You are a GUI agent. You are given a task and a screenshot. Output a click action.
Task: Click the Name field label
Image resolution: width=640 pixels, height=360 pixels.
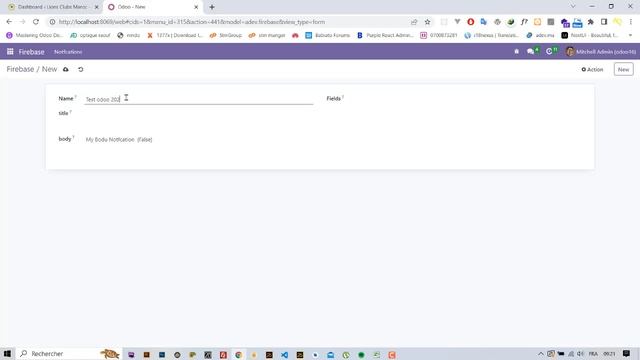pos(66,98)
